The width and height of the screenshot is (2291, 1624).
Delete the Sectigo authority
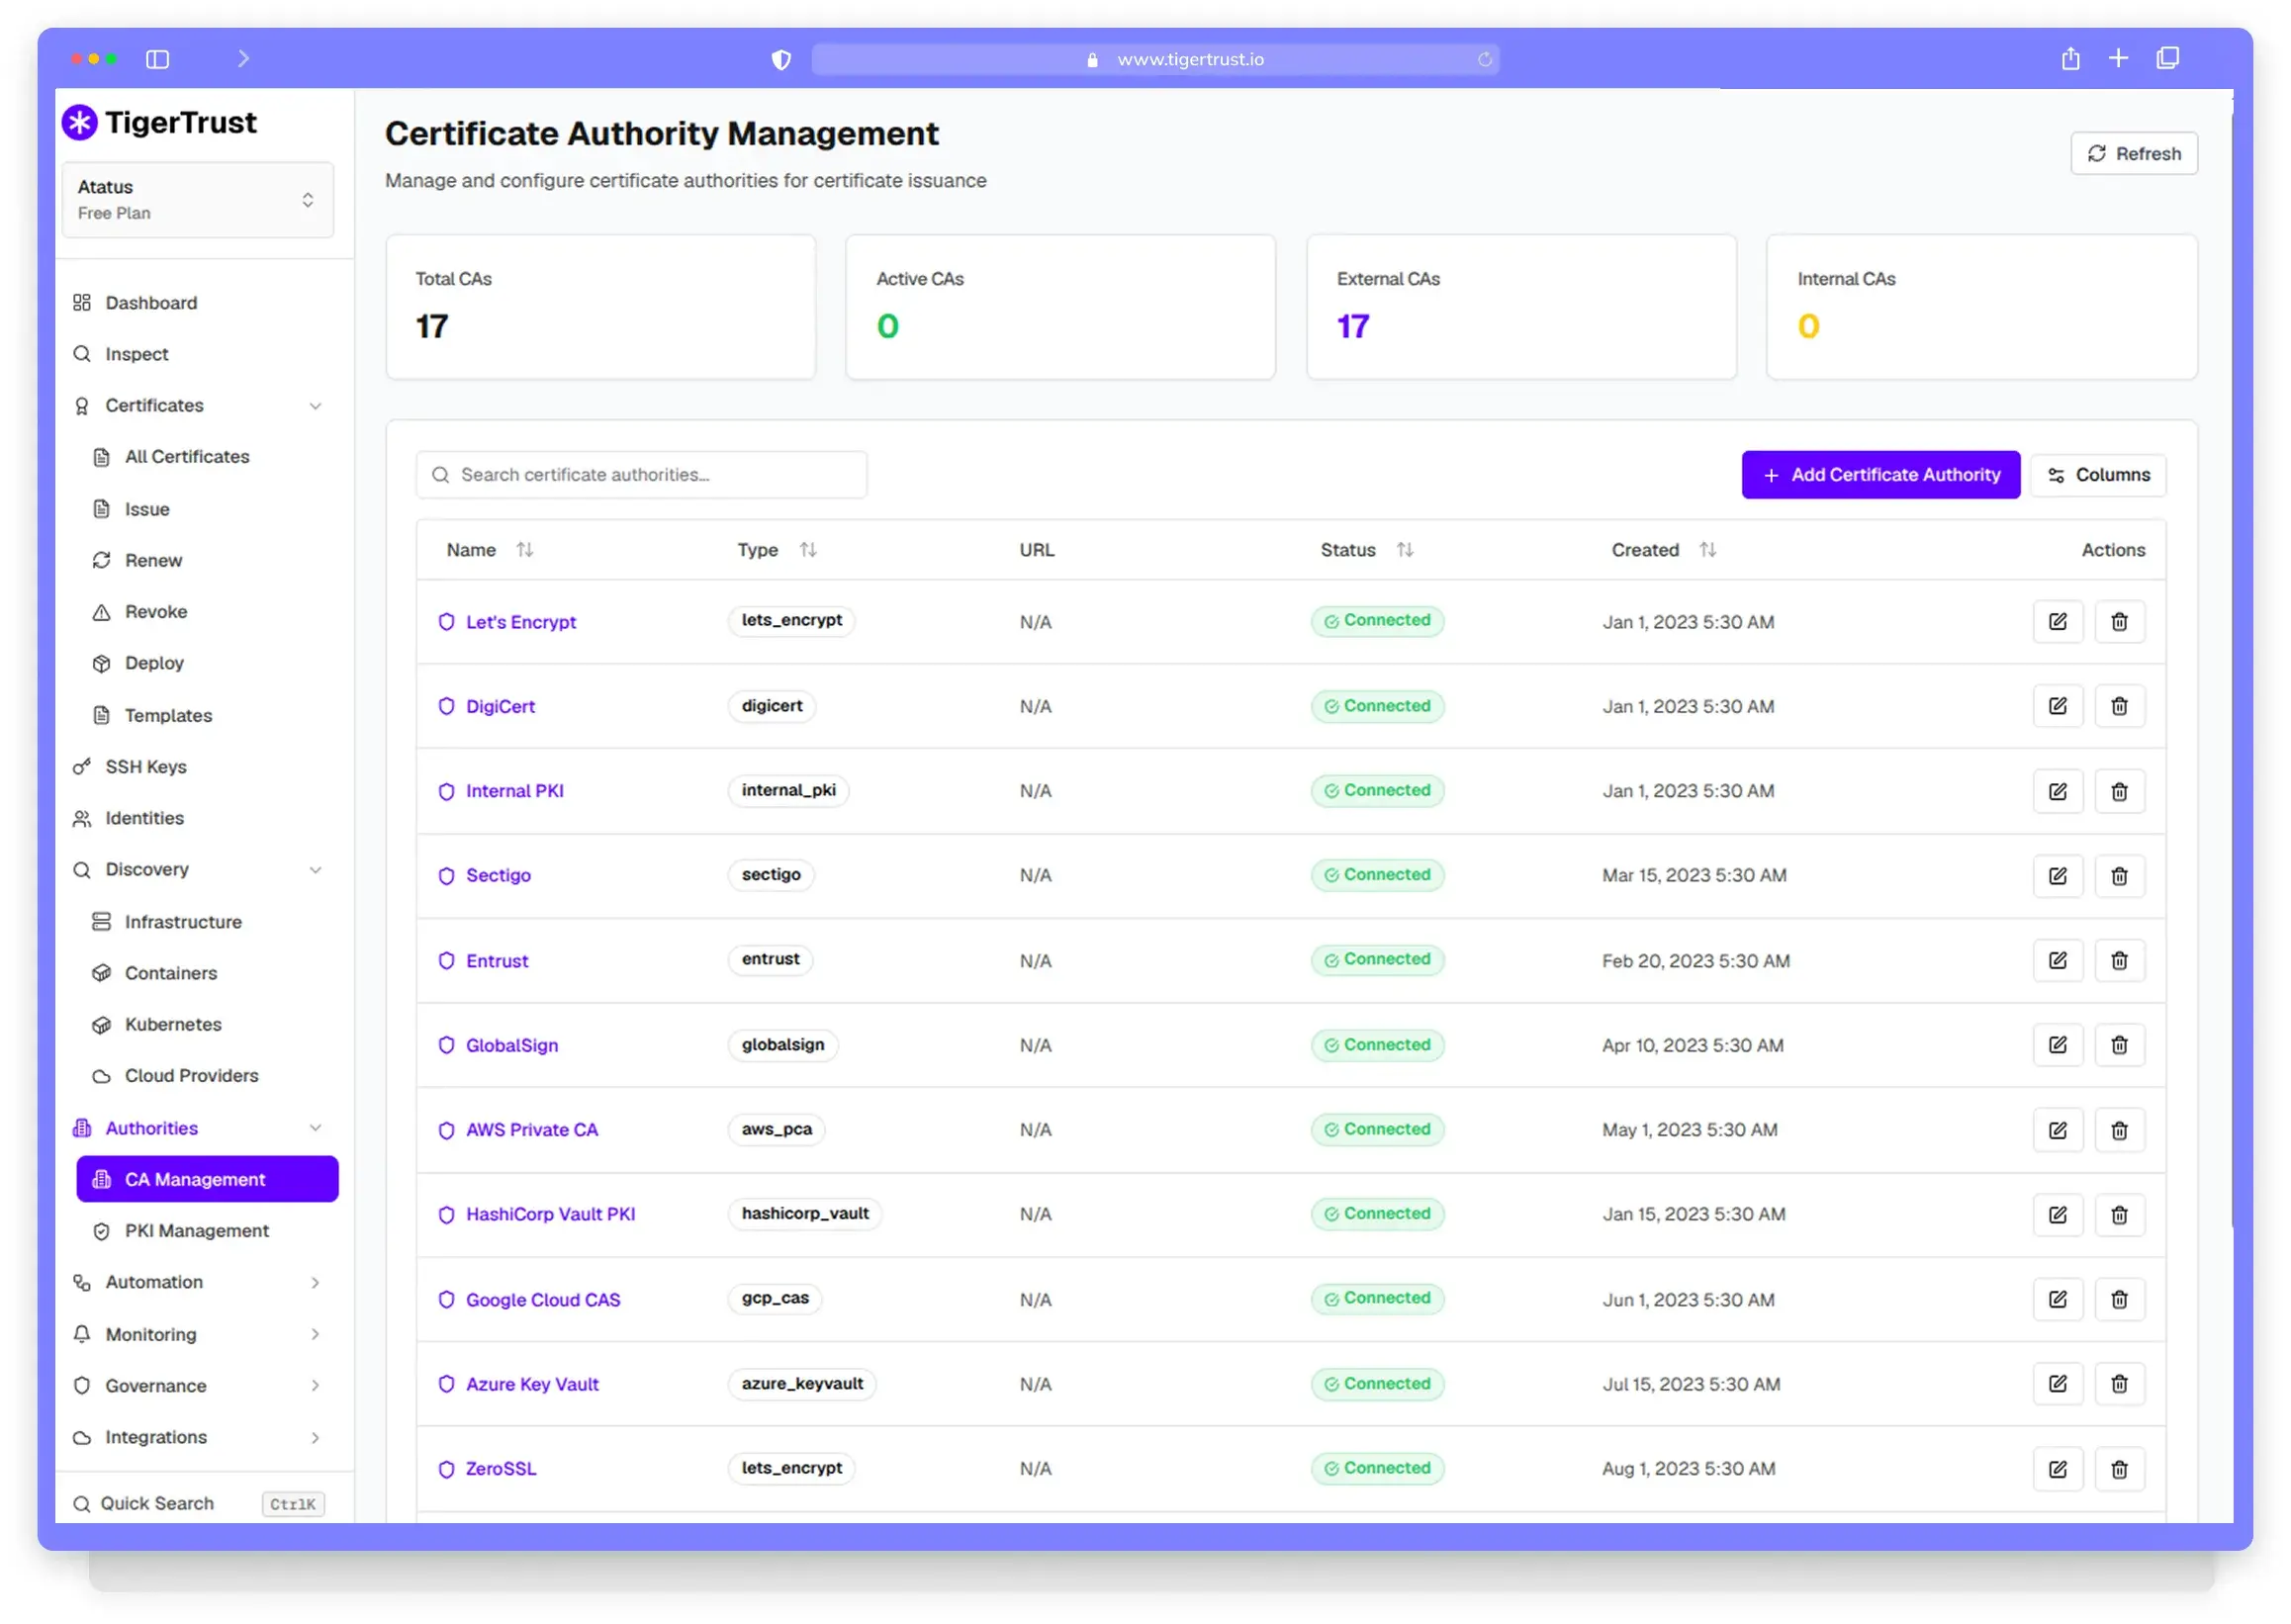(x=2118, y=875)
